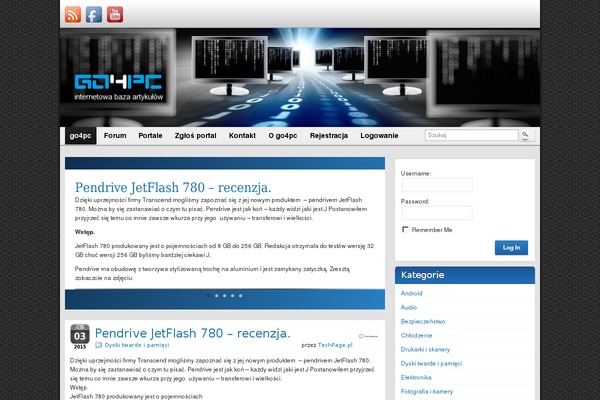The width and height of the screenshot is (600, 400).
Task: Go to the Portale menu item
Action: pos(151,135)
